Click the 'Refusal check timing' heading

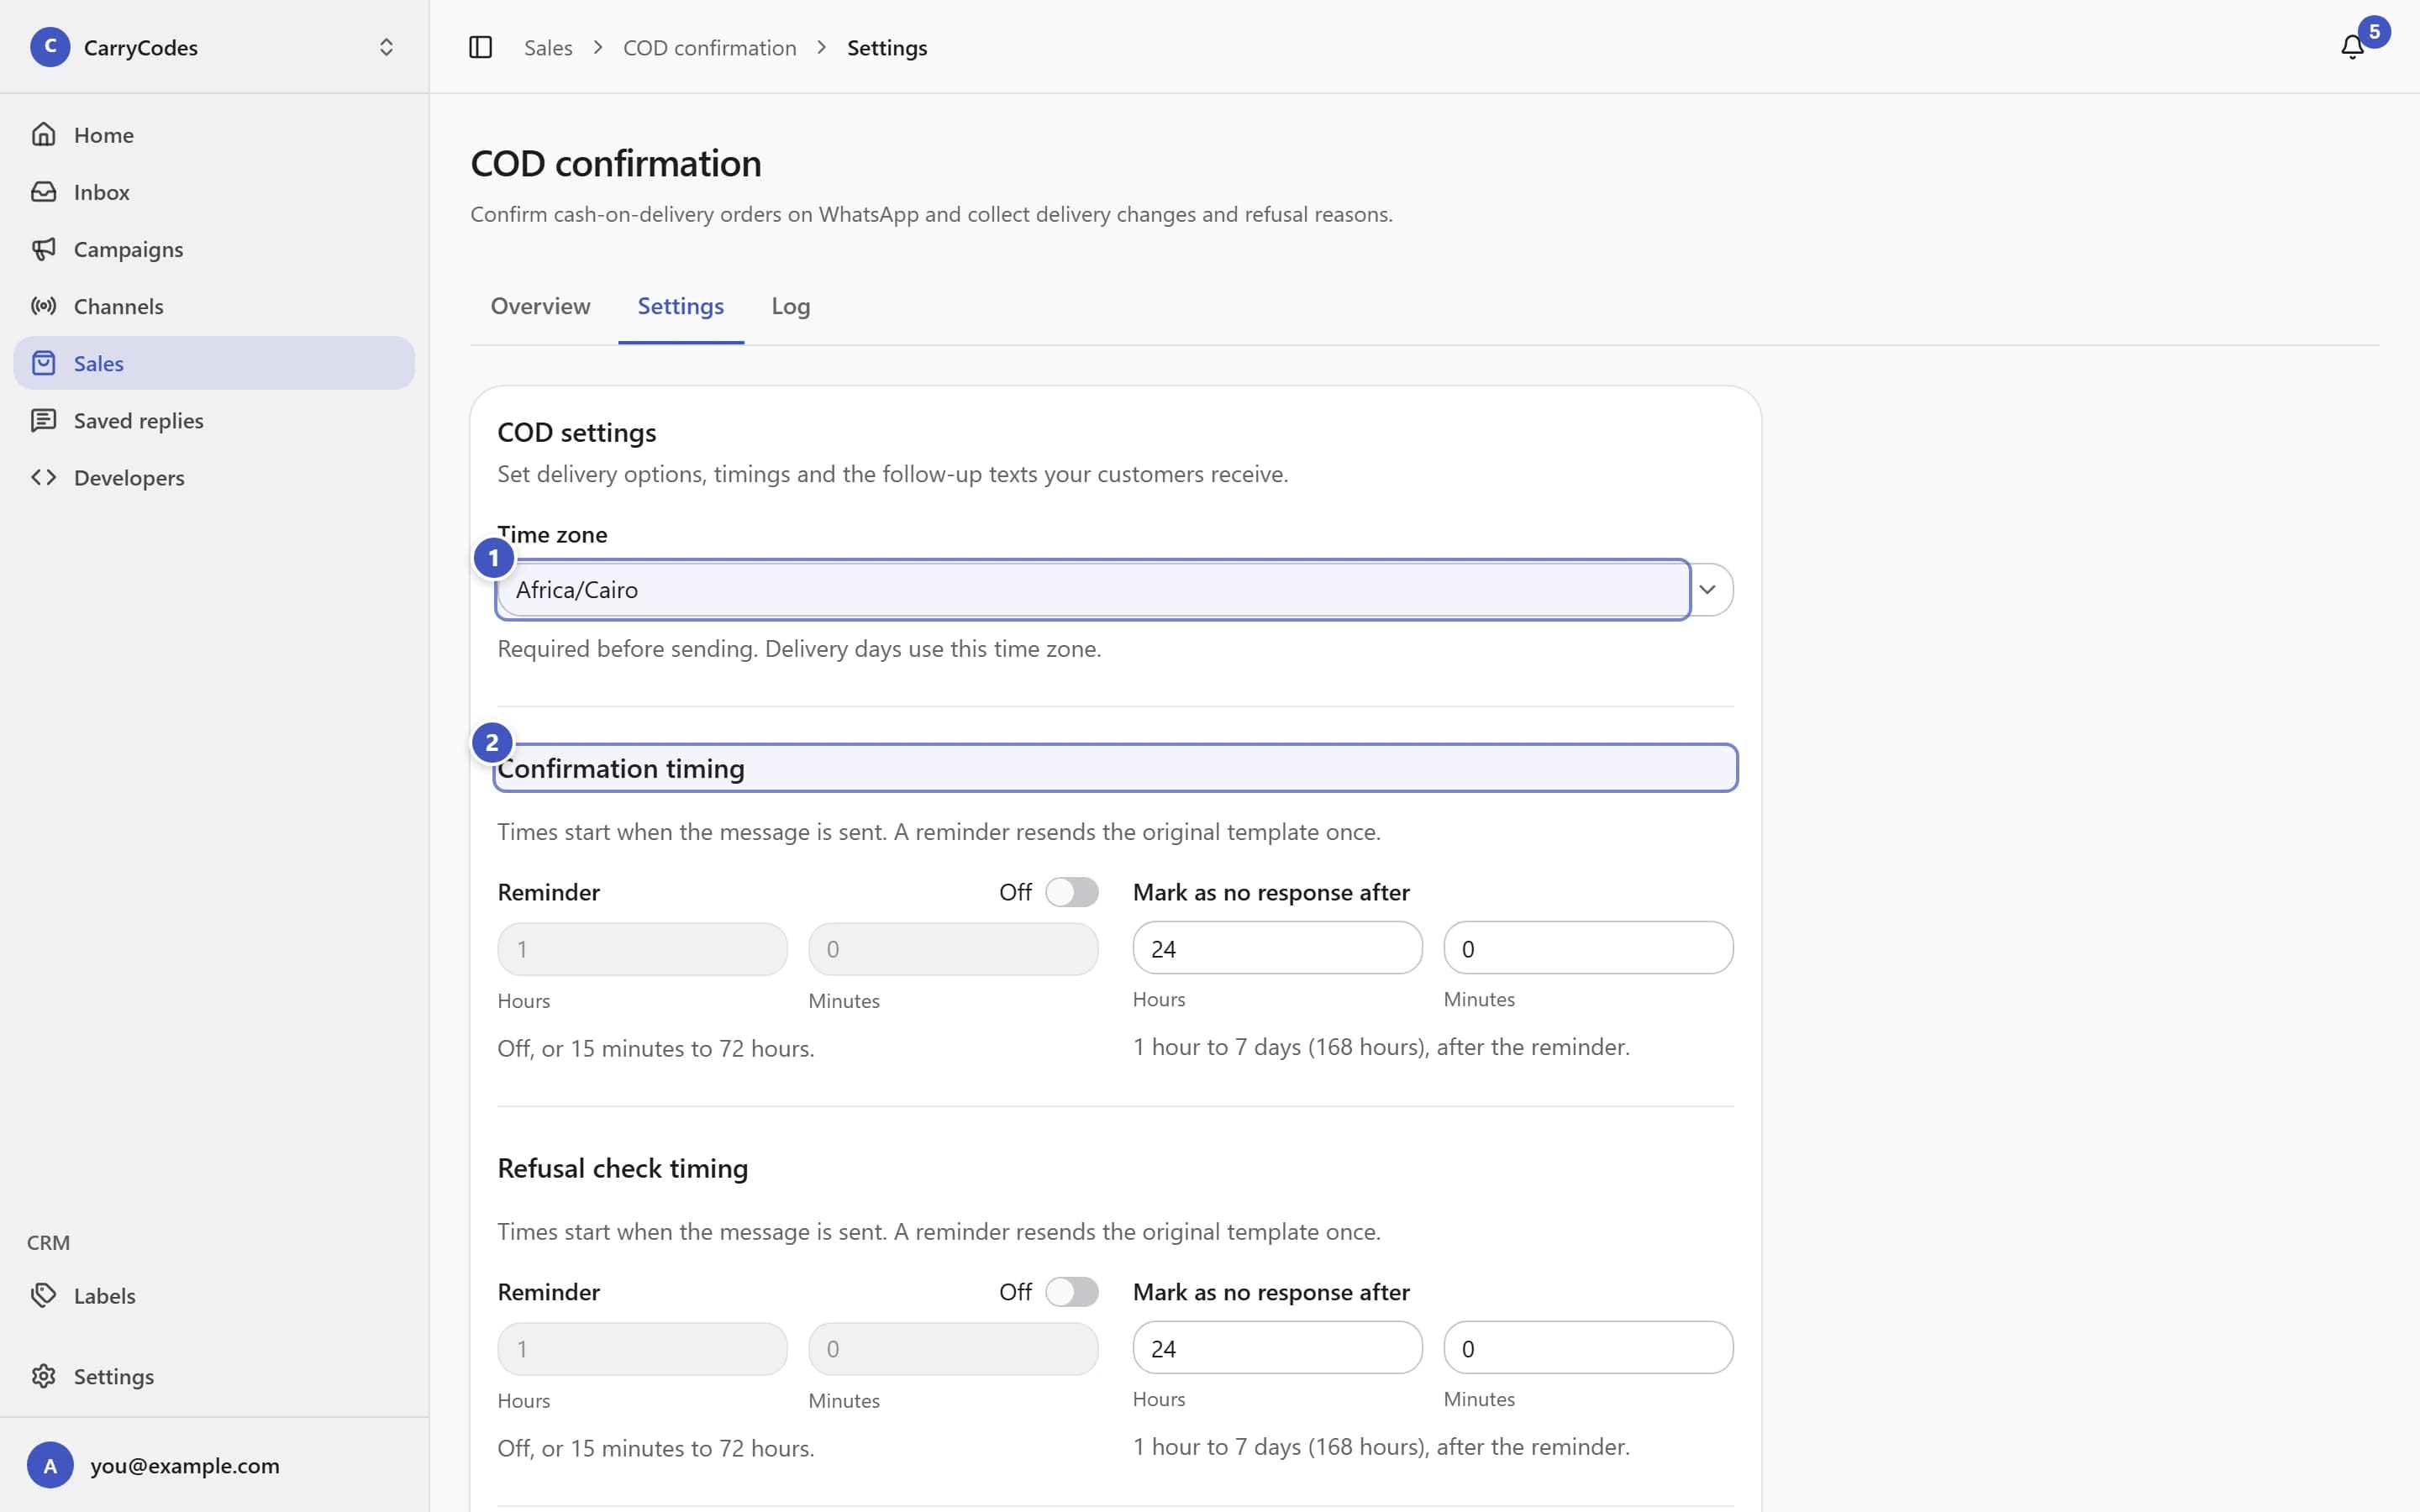click(622, 1168)
